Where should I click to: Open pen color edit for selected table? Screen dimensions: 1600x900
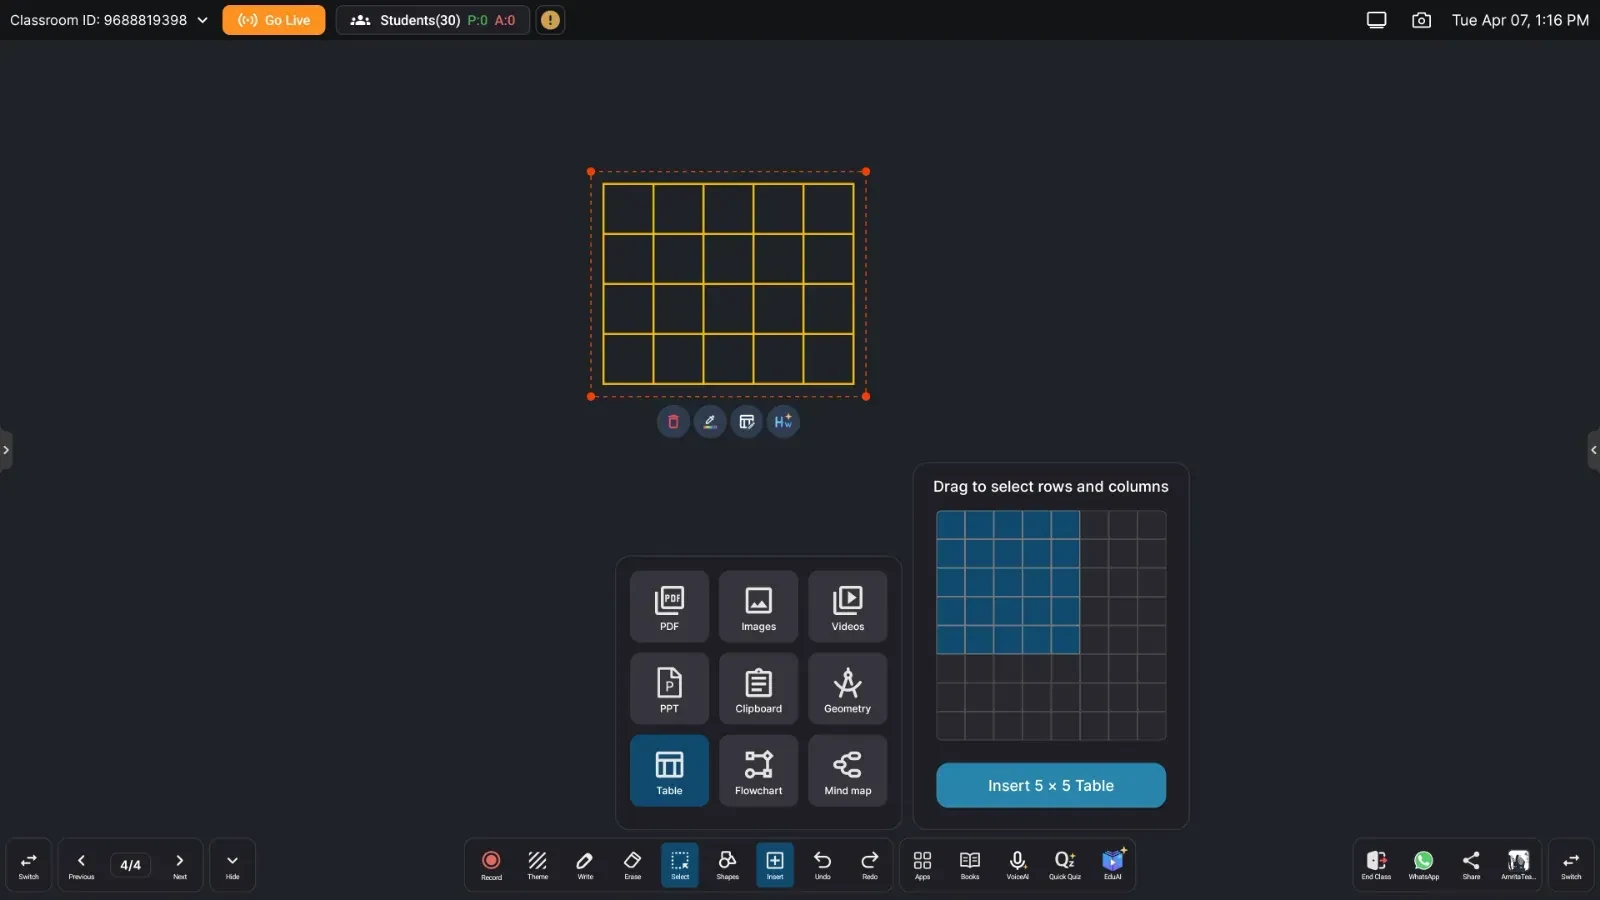[x=710, y=422]
